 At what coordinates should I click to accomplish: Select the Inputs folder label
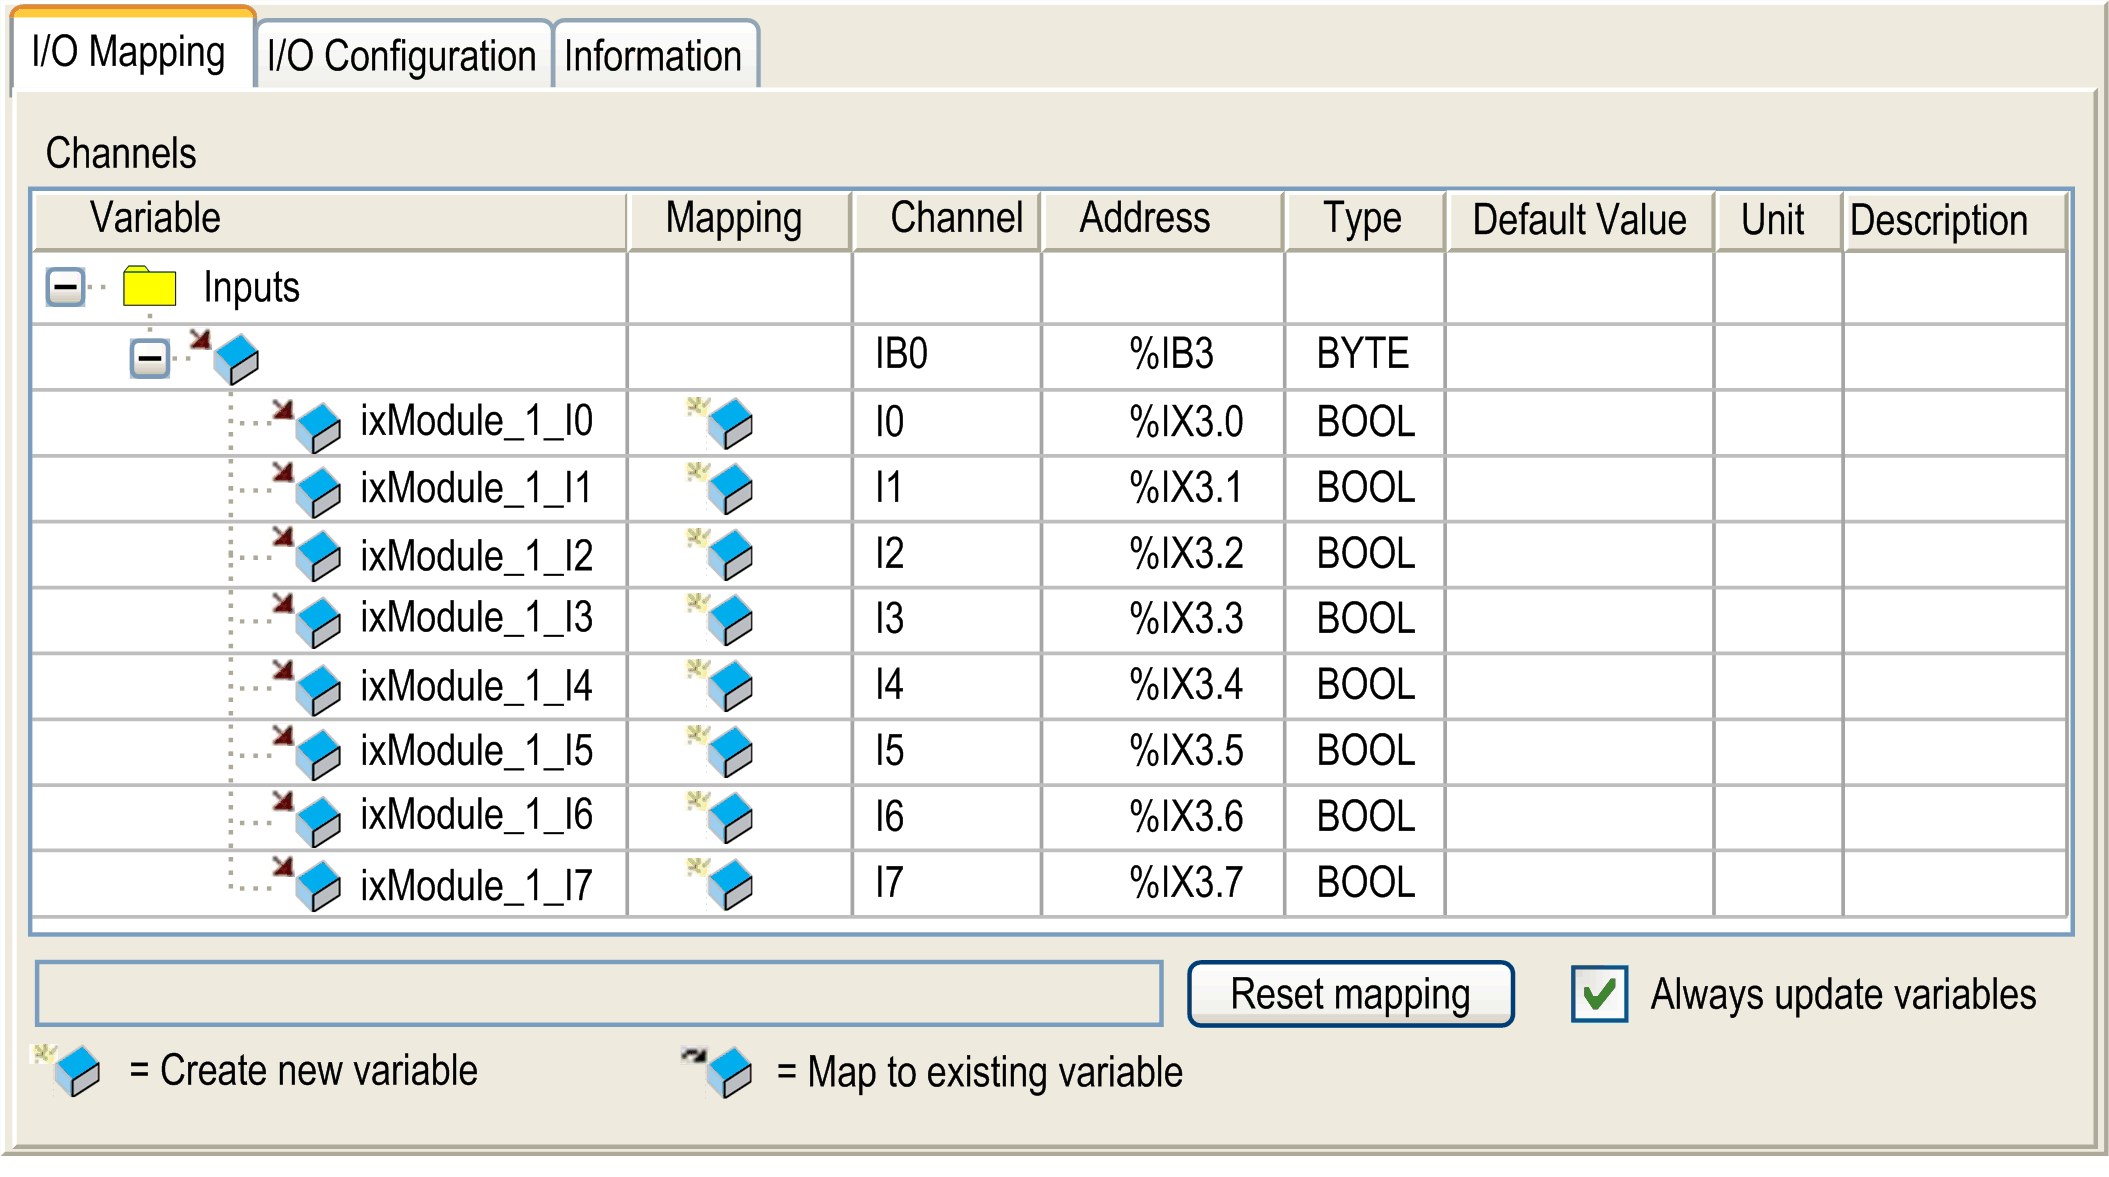point(251,288)
